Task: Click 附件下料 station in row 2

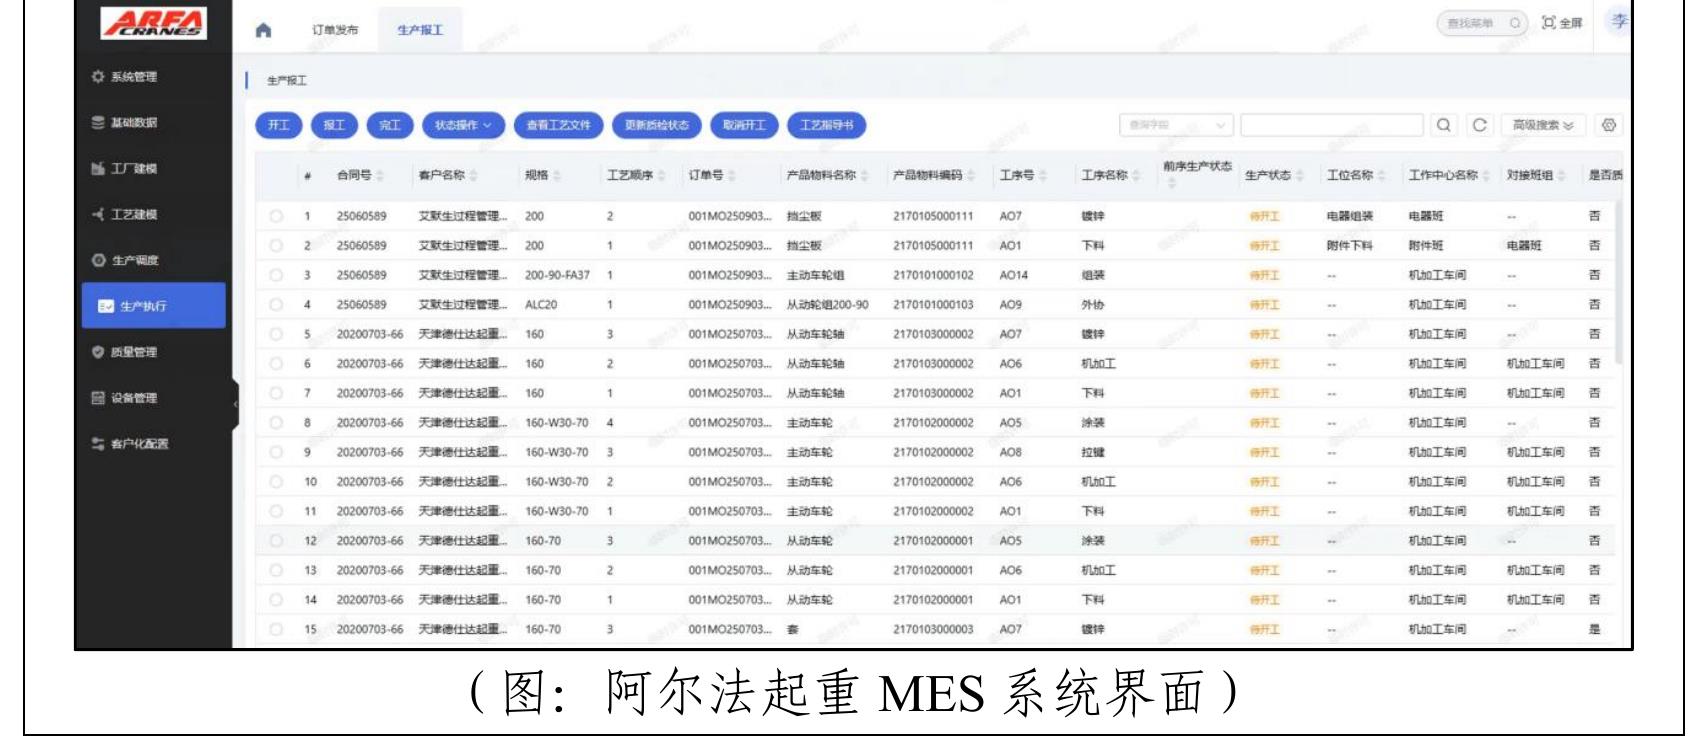Action: [x=1350, y=246]
